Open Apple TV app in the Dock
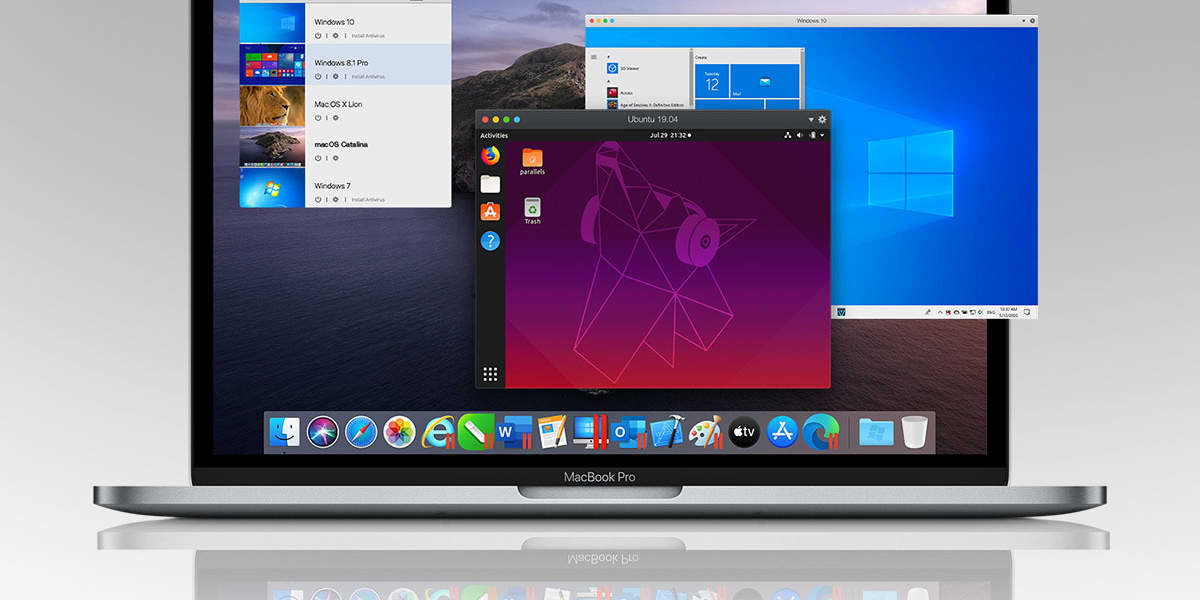The width and height of the screenshot is (1200, 600). tap(743, 432)
